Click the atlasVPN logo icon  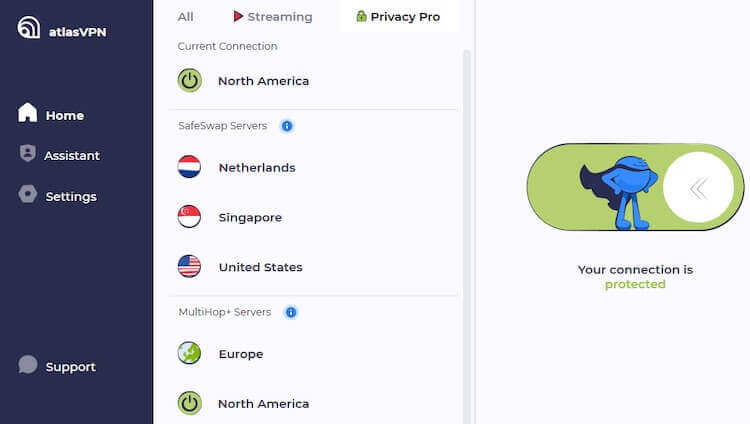tap(29, 27)
